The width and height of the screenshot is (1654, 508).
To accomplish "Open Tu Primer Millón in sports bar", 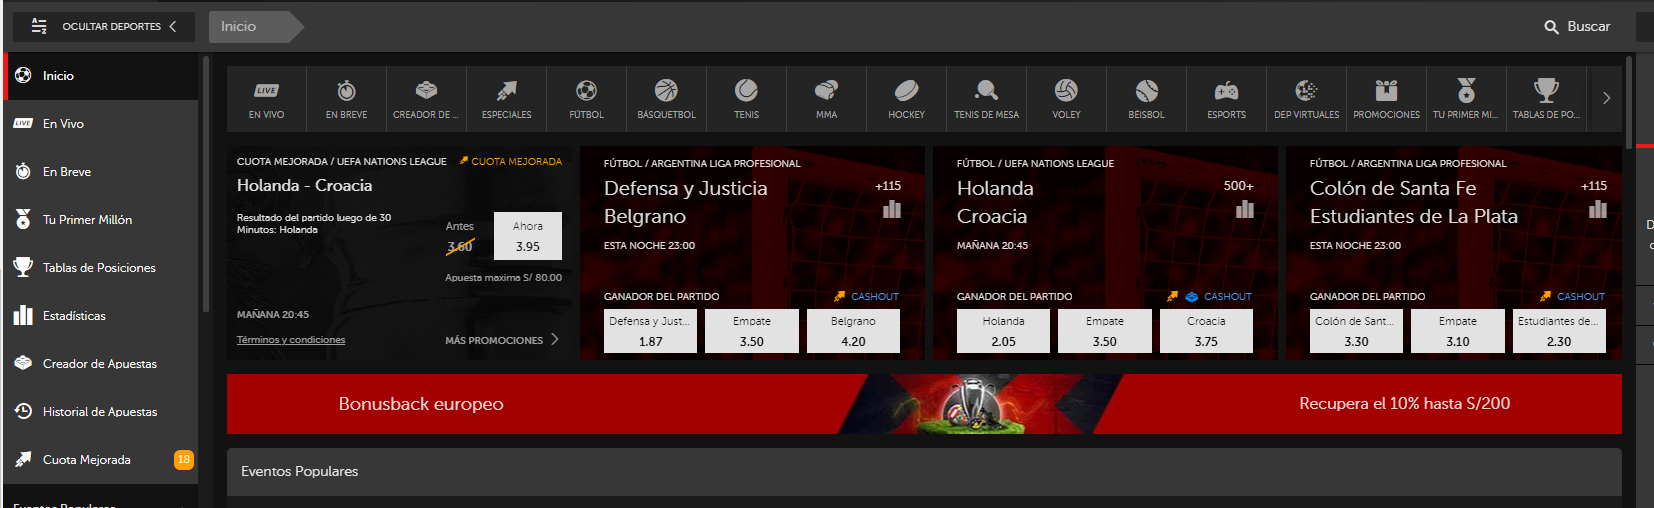I will pos(1466,99).
